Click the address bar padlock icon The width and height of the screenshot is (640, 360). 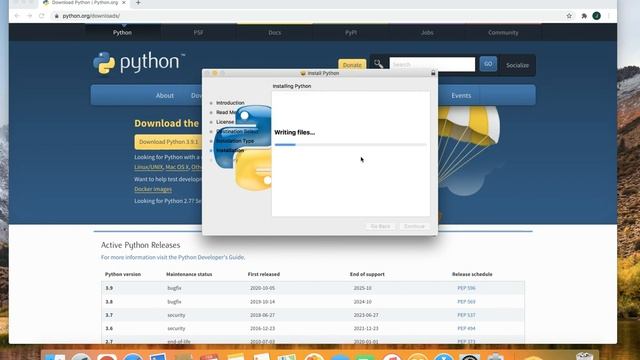(x=56, y=16)
